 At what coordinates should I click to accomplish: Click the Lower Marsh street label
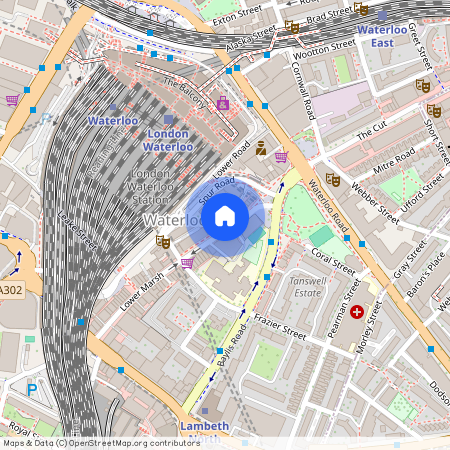click(x=142, y=291)
